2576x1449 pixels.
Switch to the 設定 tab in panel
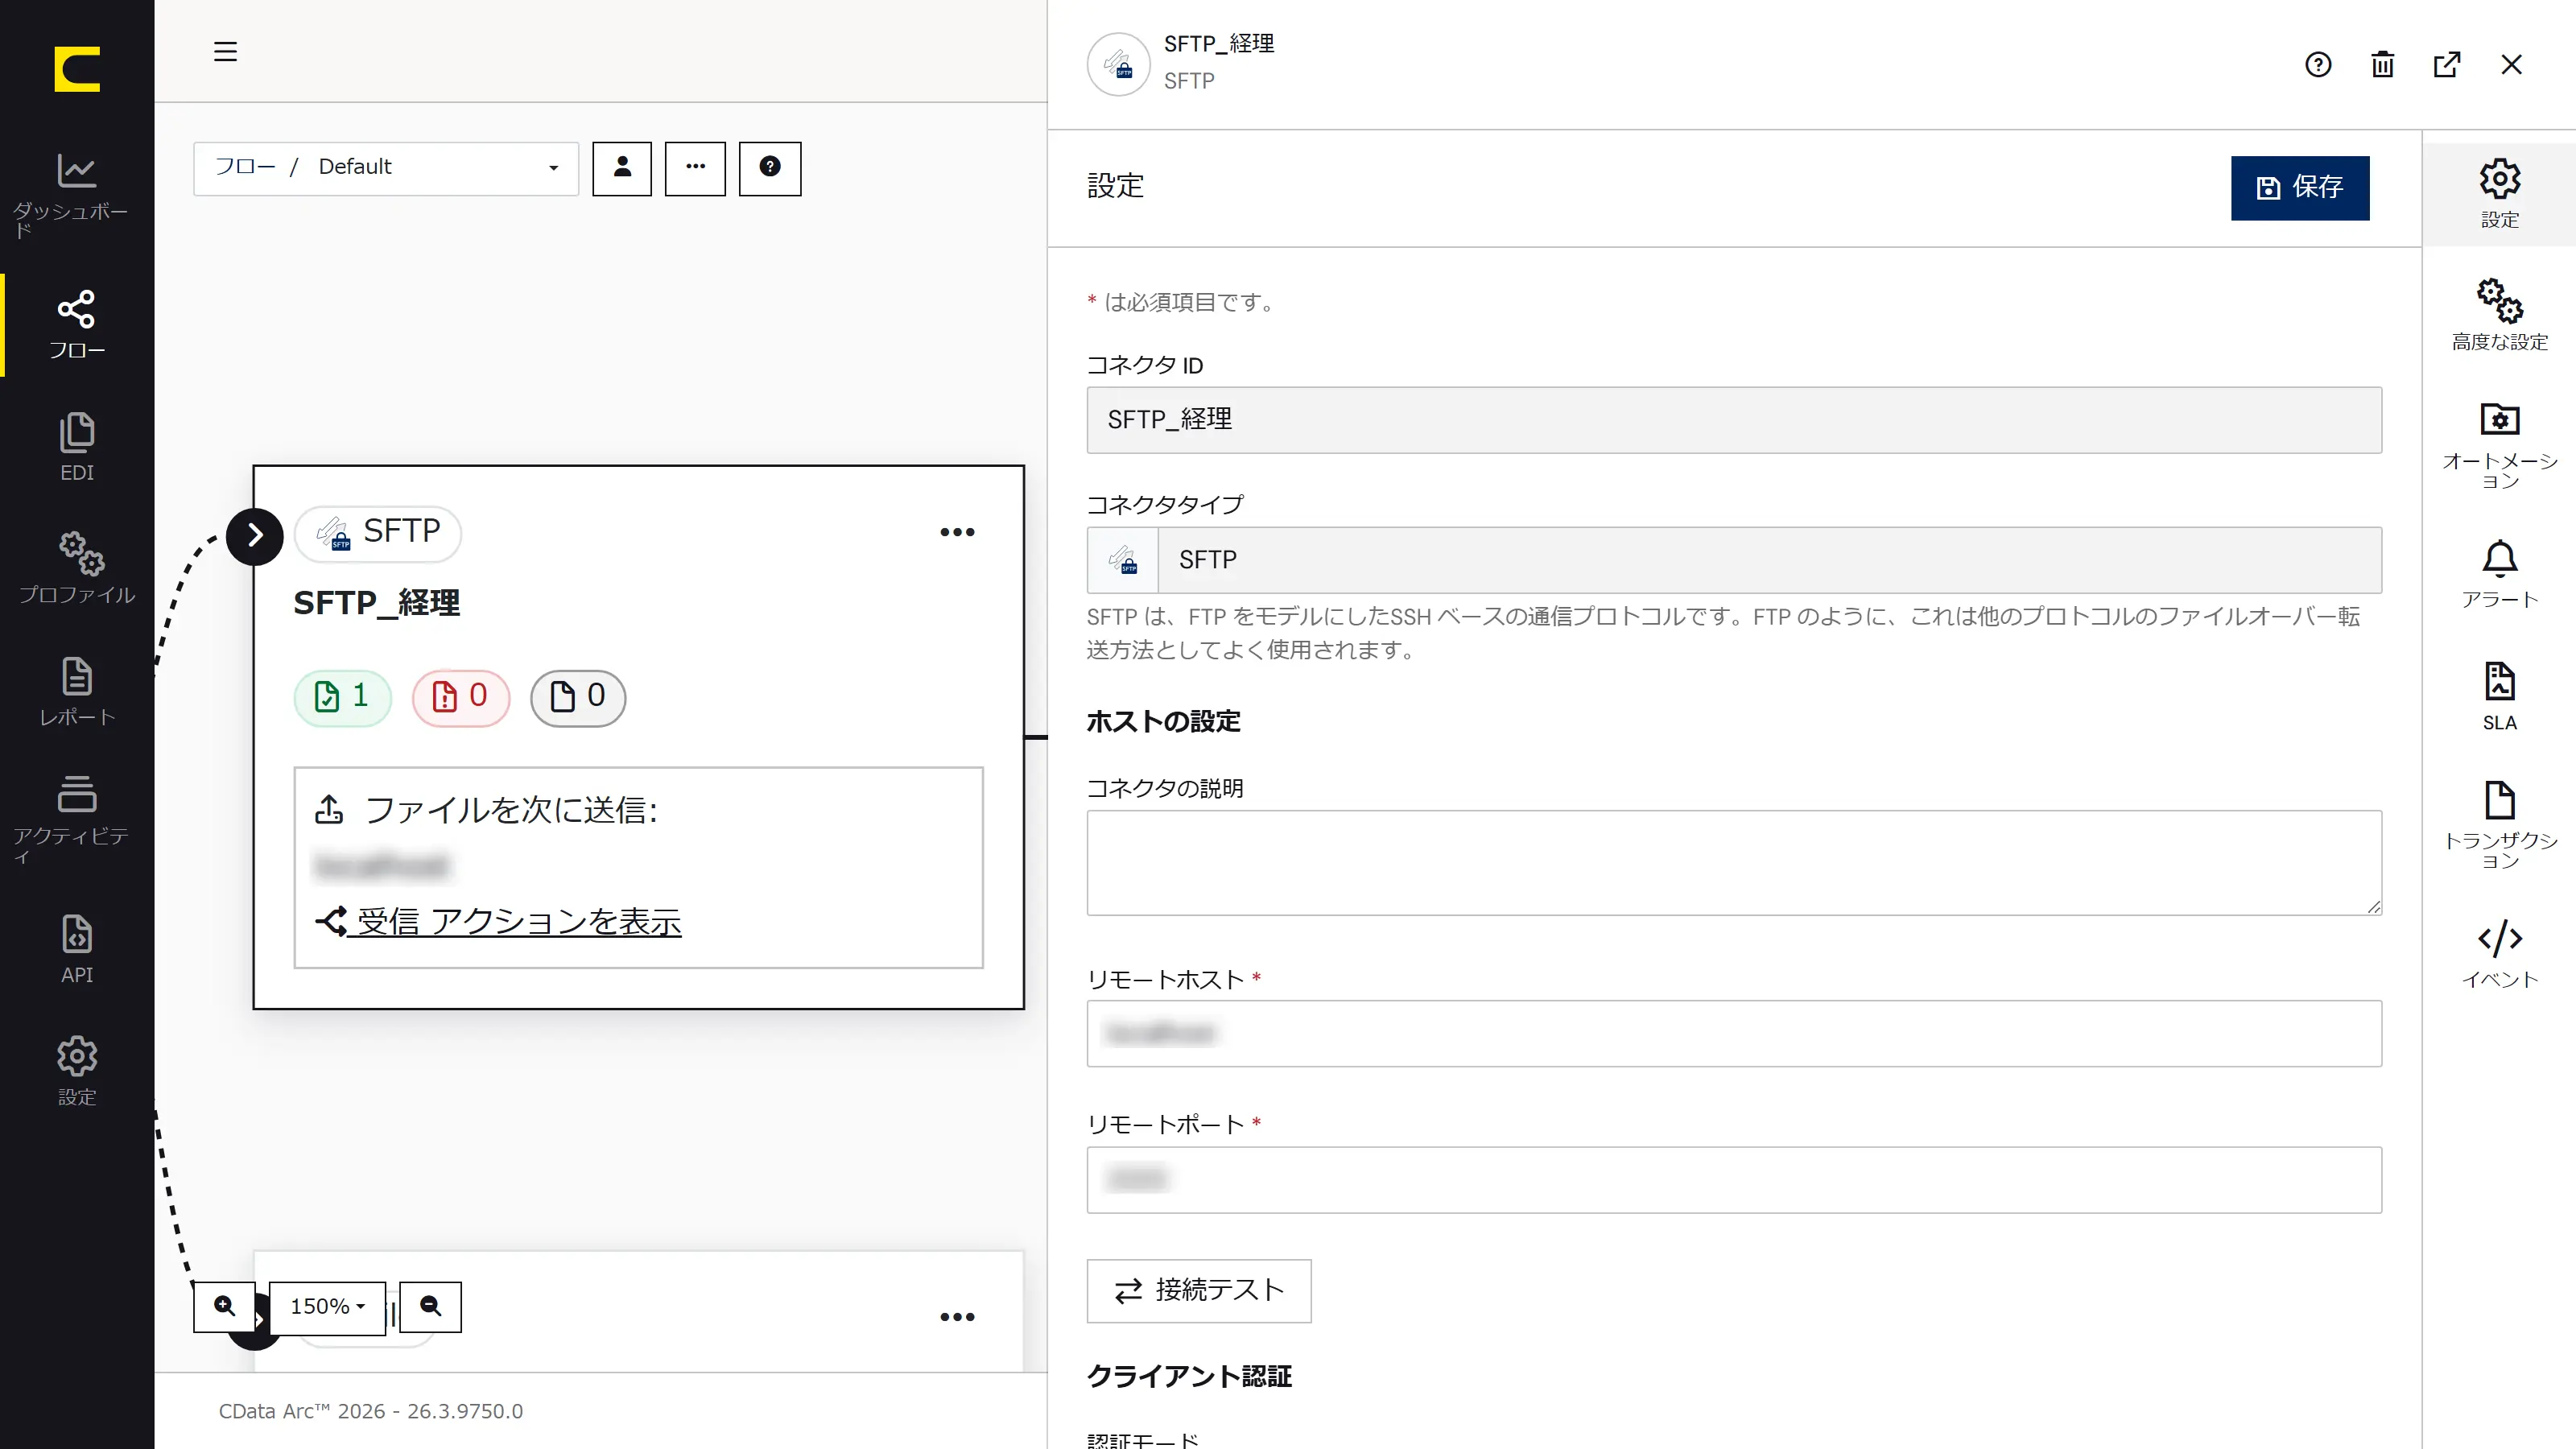[2499, 195]
